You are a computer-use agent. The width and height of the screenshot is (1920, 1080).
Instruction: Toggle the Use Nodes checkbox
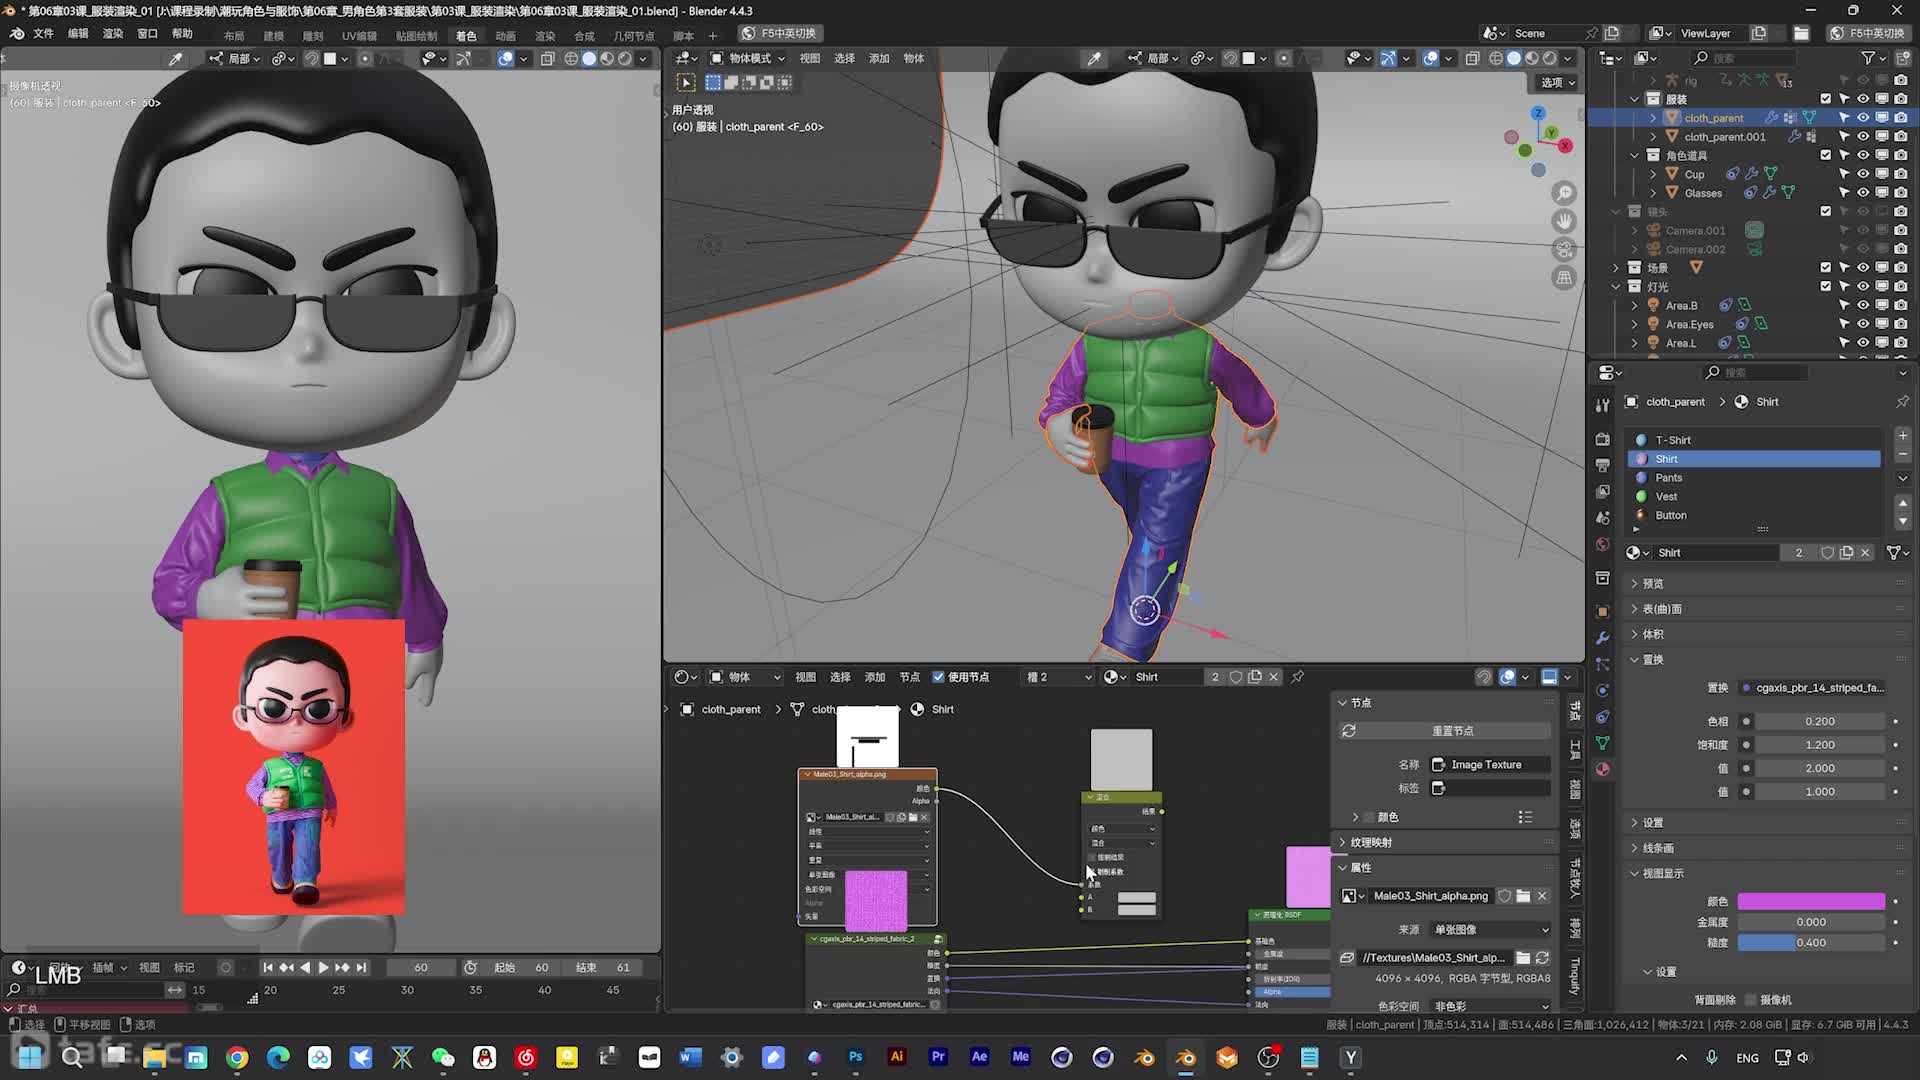[938, 677]
